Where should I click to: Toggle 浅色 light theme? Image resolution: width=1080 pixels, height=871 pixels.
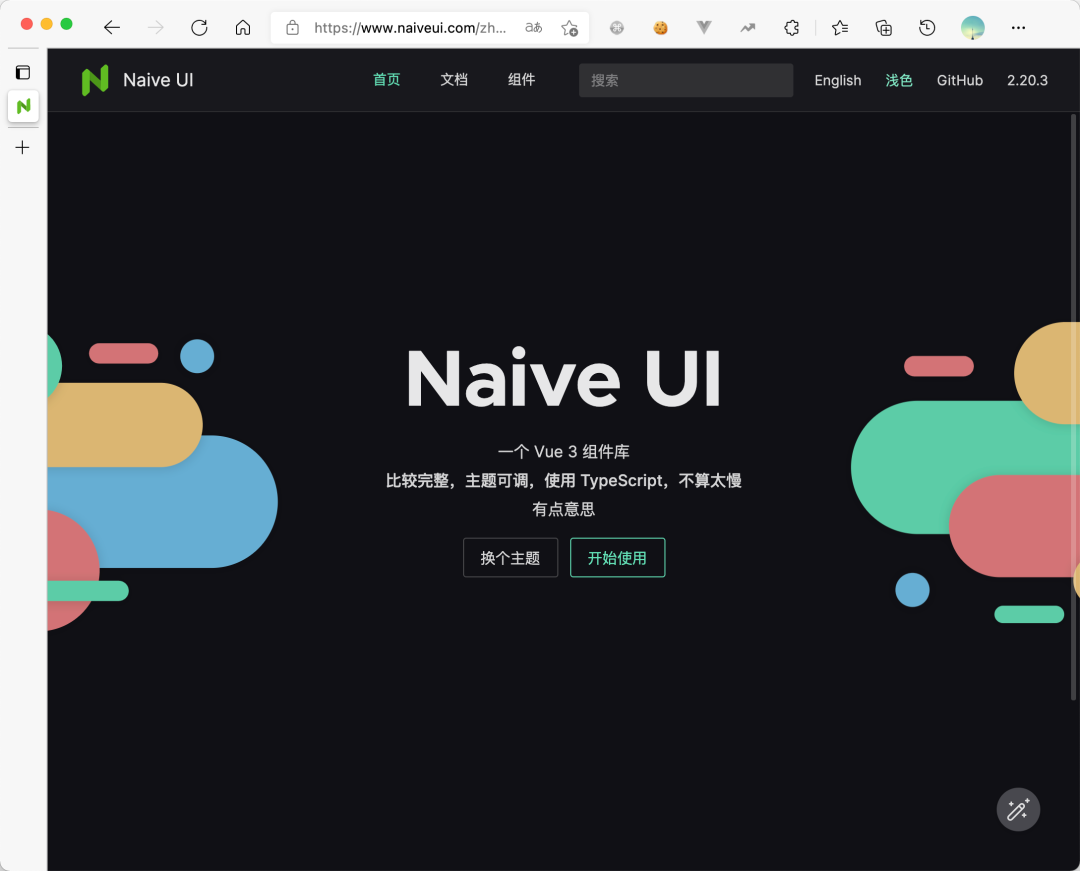click(x=899, y=81)
